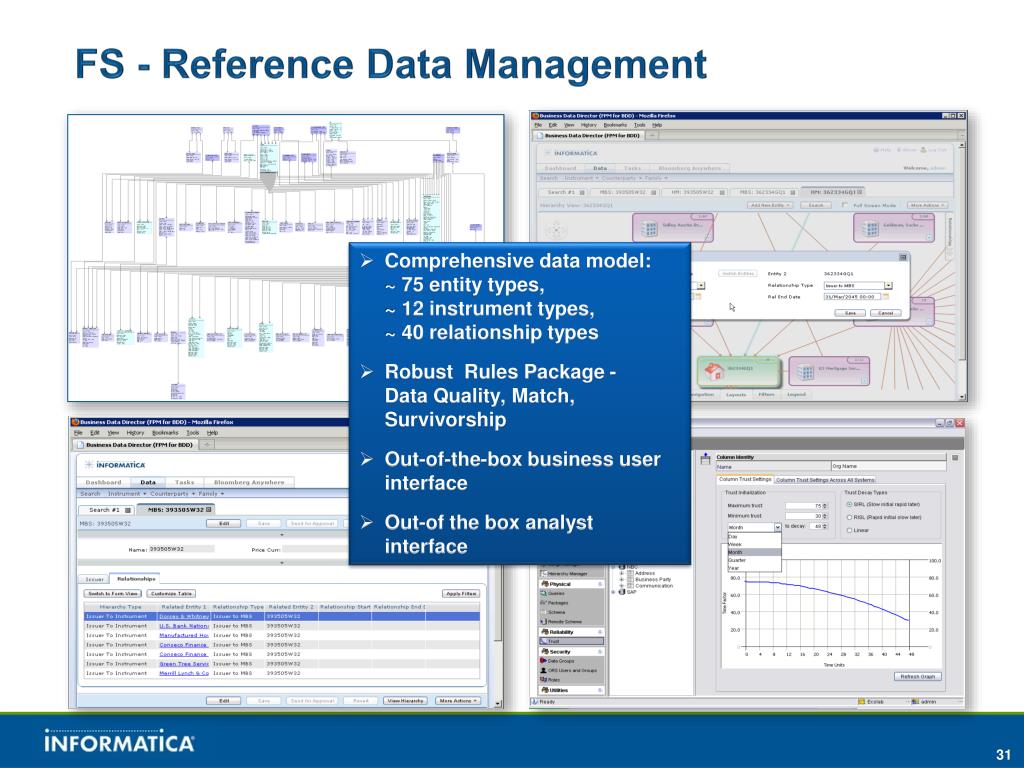The image size is (1024, 768).
Task: Click navigation compass control in hierarchy view
Action: (x=555, y=230)
